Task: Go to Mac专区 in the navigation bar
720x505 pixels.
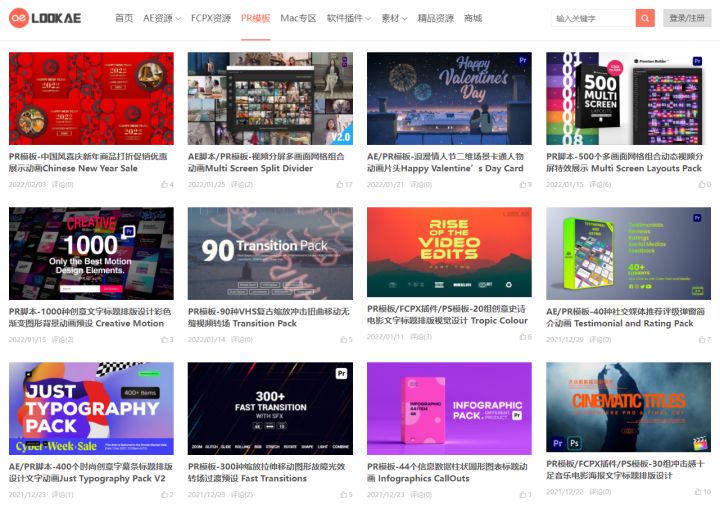Action: pyautogui.click(x=298, y=18)
